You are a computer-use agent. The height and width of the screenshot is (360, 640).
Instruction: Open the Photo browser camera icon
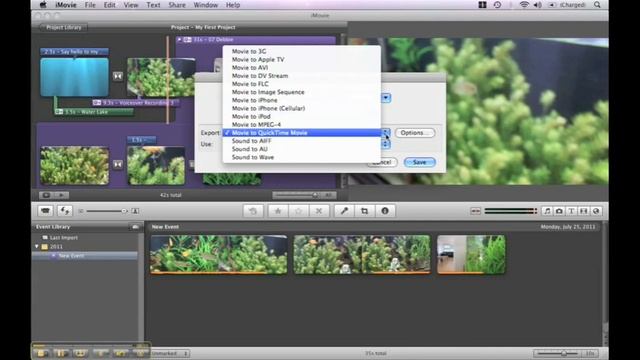pyautogui.click(x=559, y=211)
